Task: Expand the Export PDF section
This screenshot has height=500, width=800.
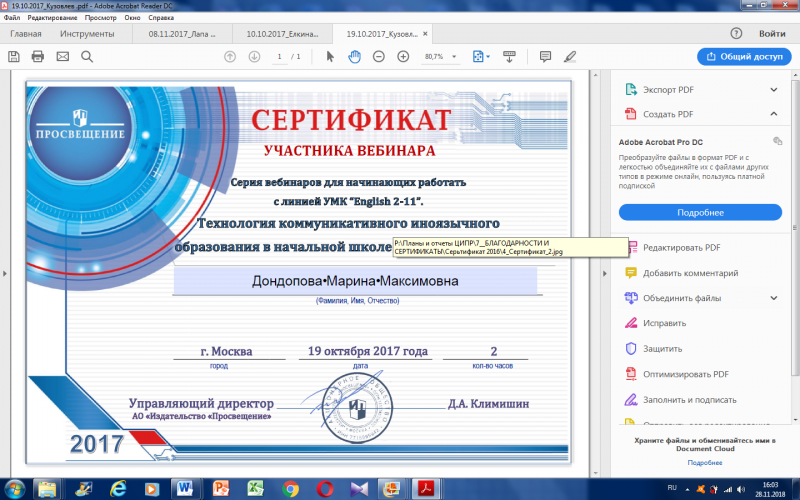Action: click(x=774, y=90)
